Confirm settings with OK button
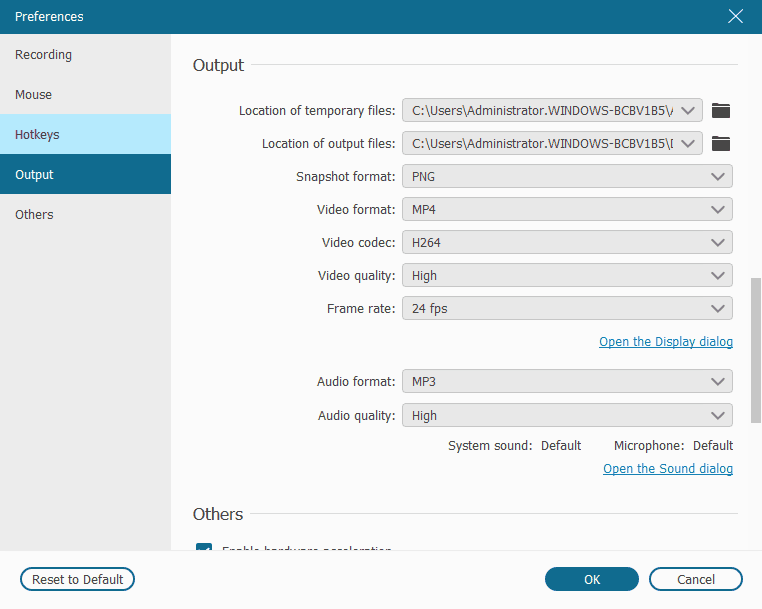Image resolution: width=762 pixels, height=609 pixels. coord(591,579)
